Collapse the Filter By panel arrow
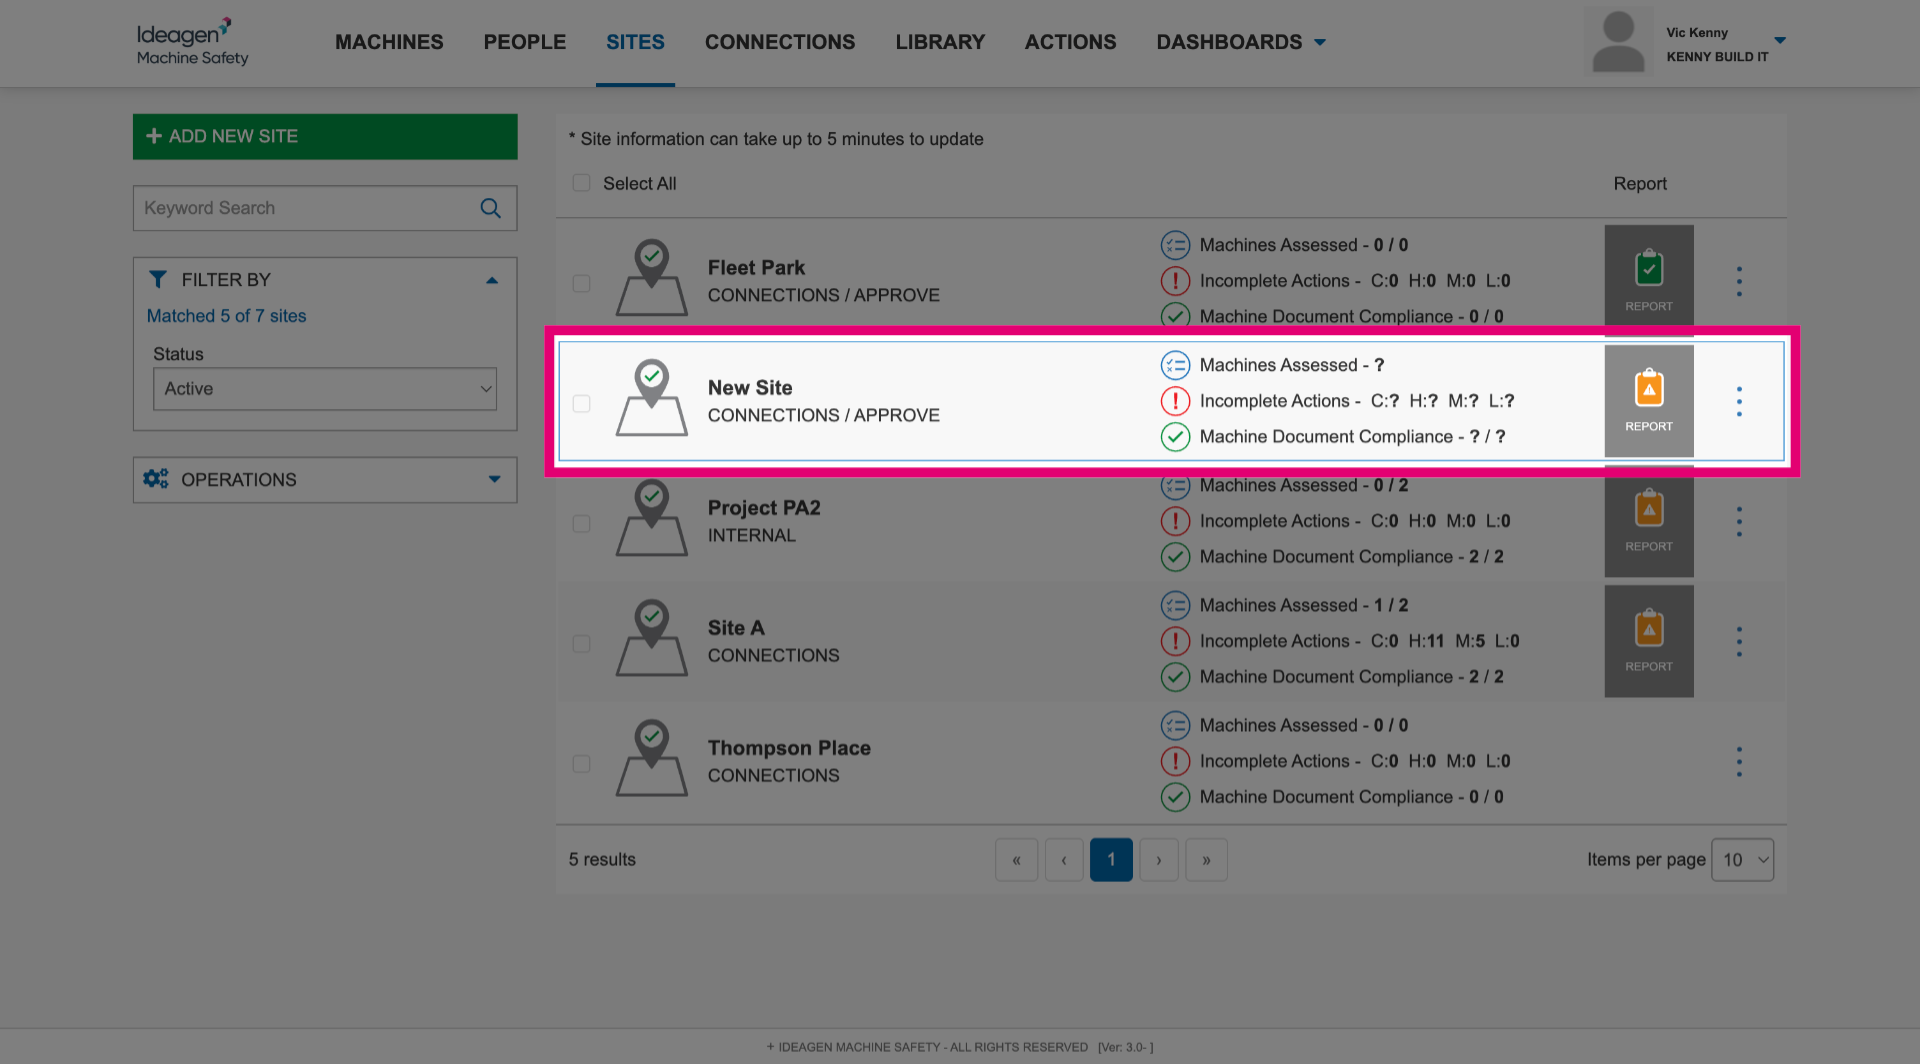 click(492, 280)
